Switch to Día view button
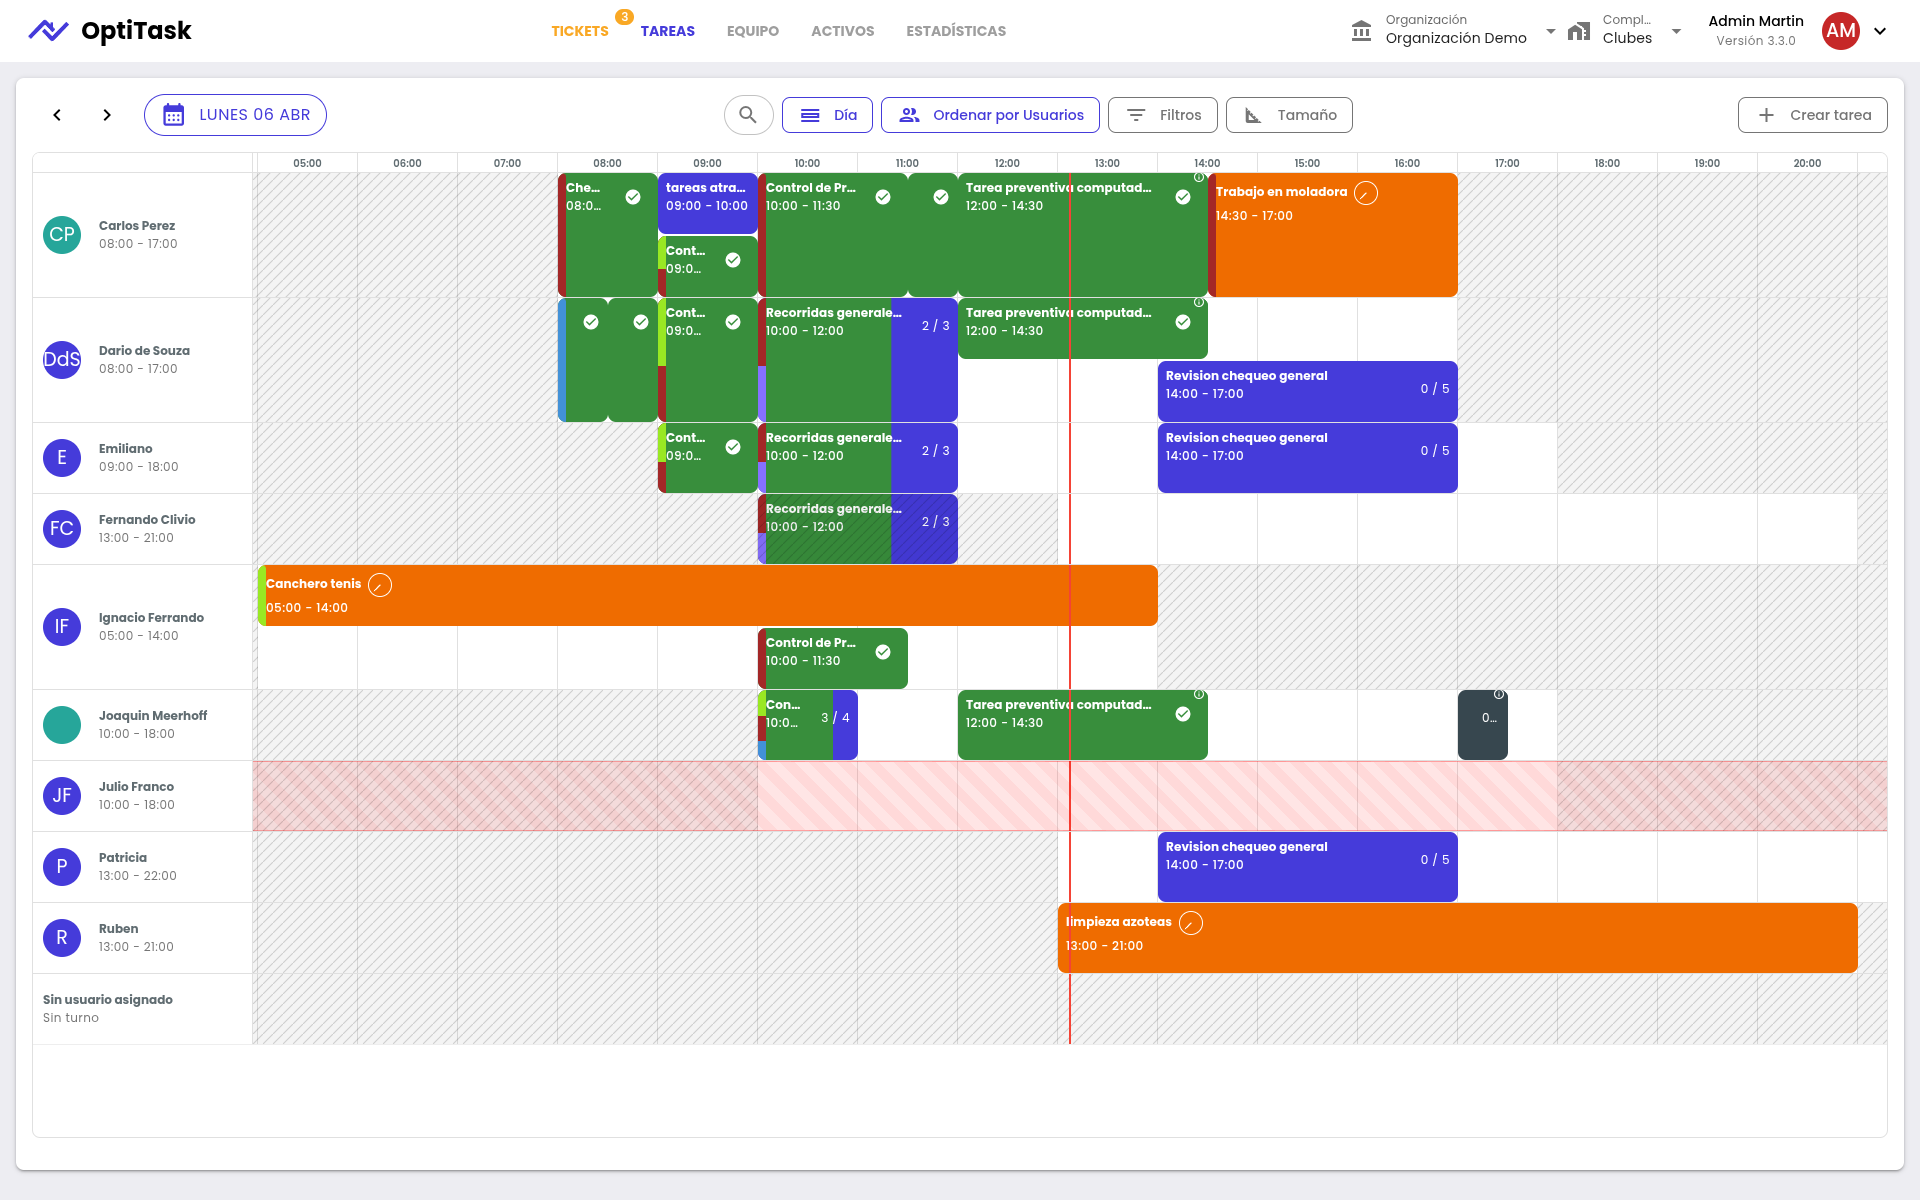Viewport: 1920px width, 1200px height. [x=827, y=115]
